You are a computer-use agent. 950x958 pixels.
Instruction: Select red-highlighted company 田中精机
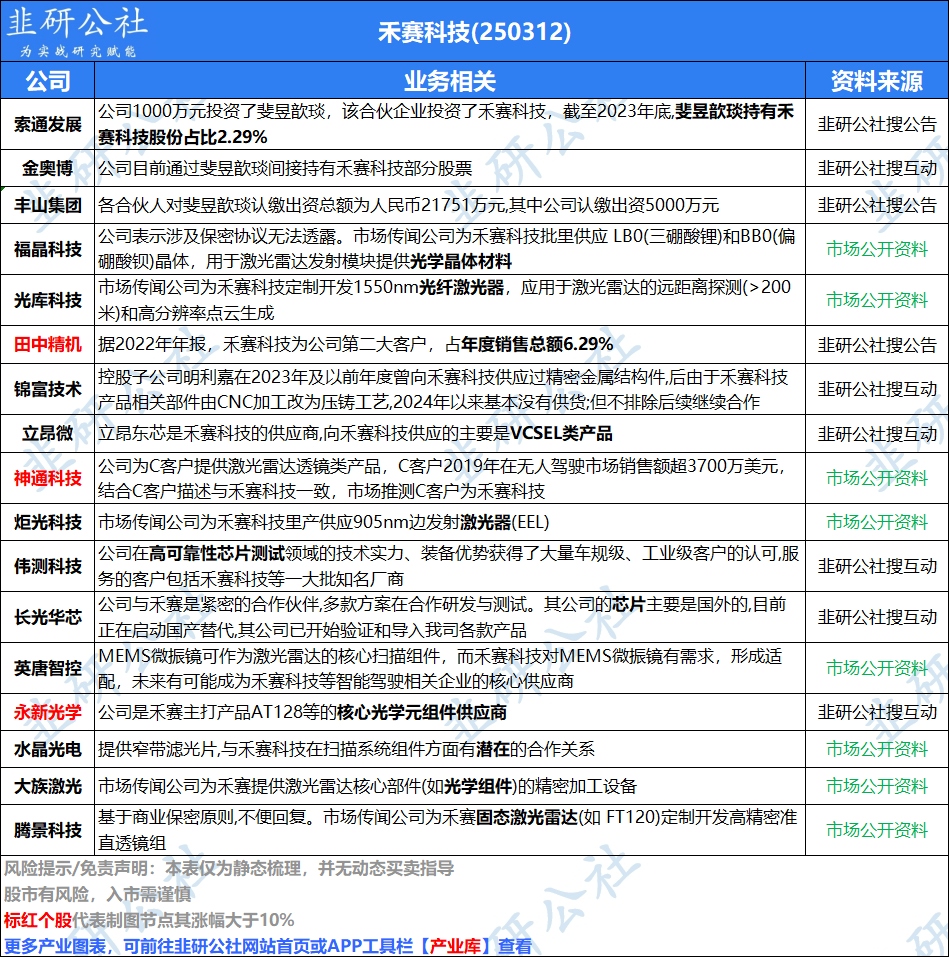[x=48, y=345]
